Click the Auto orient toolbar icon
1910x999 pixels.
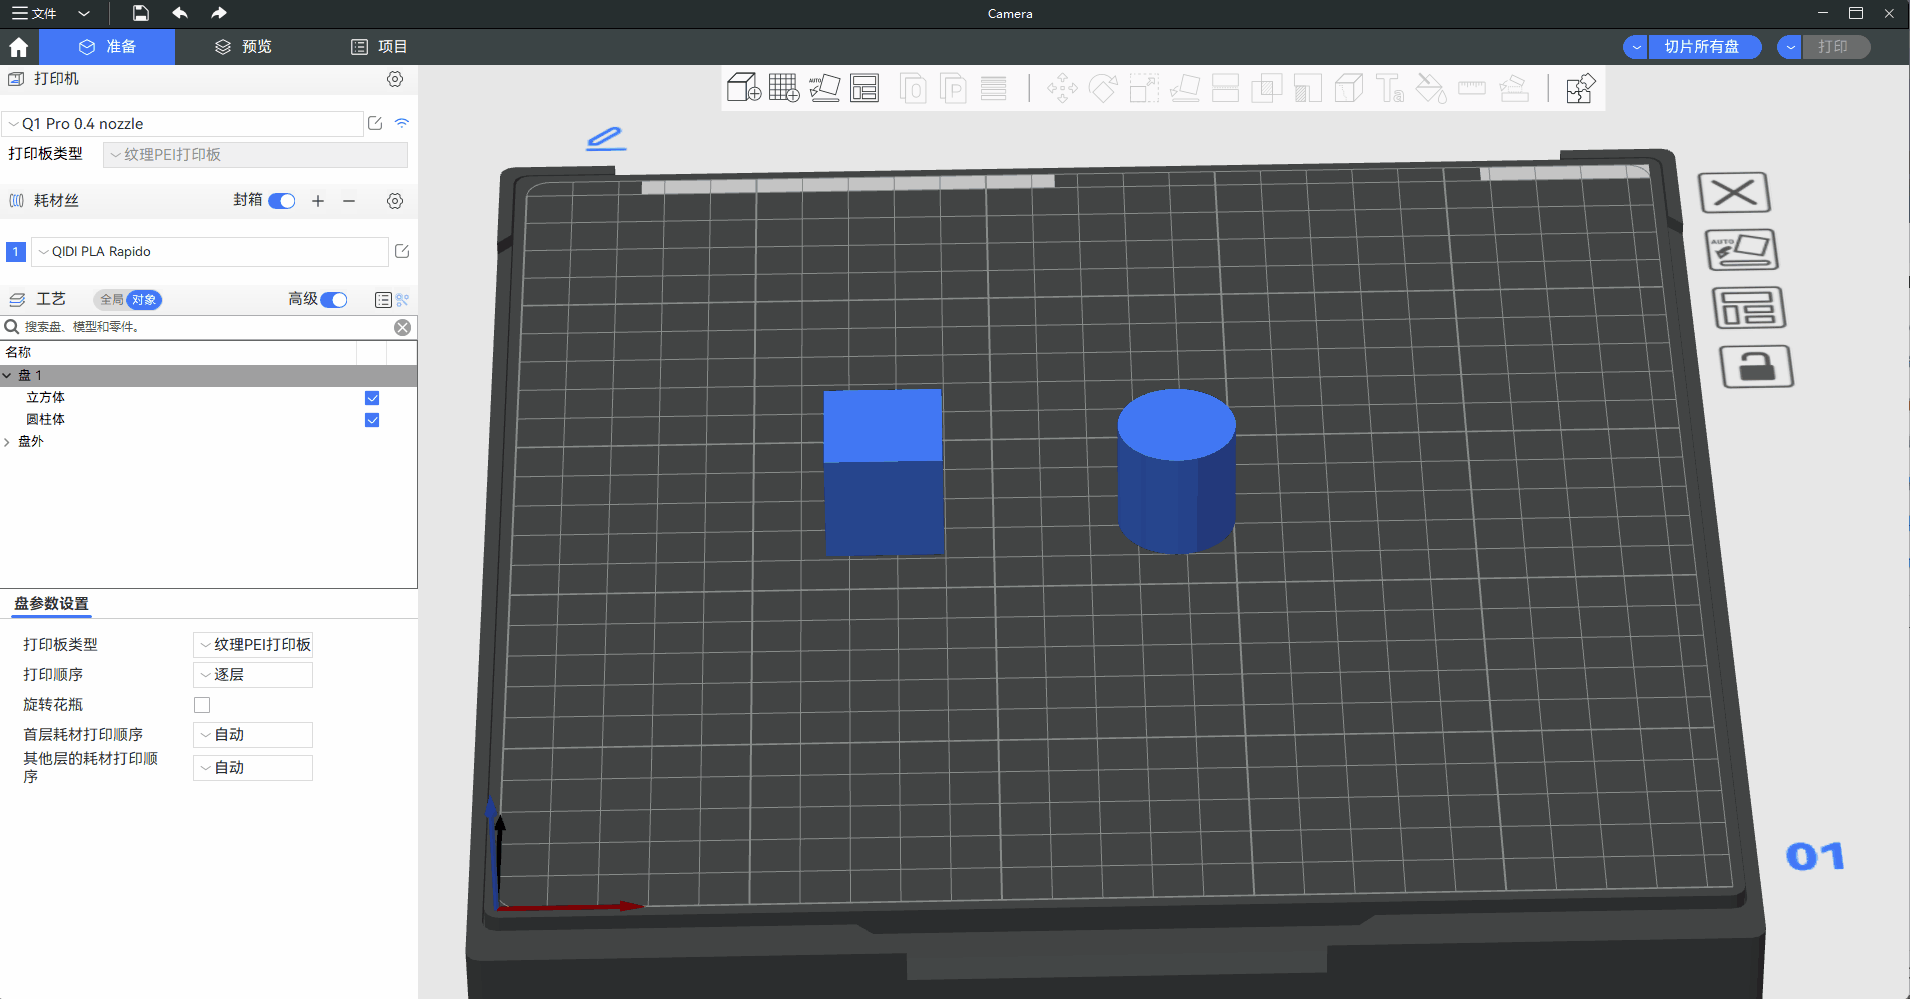[x=824, y=88]
